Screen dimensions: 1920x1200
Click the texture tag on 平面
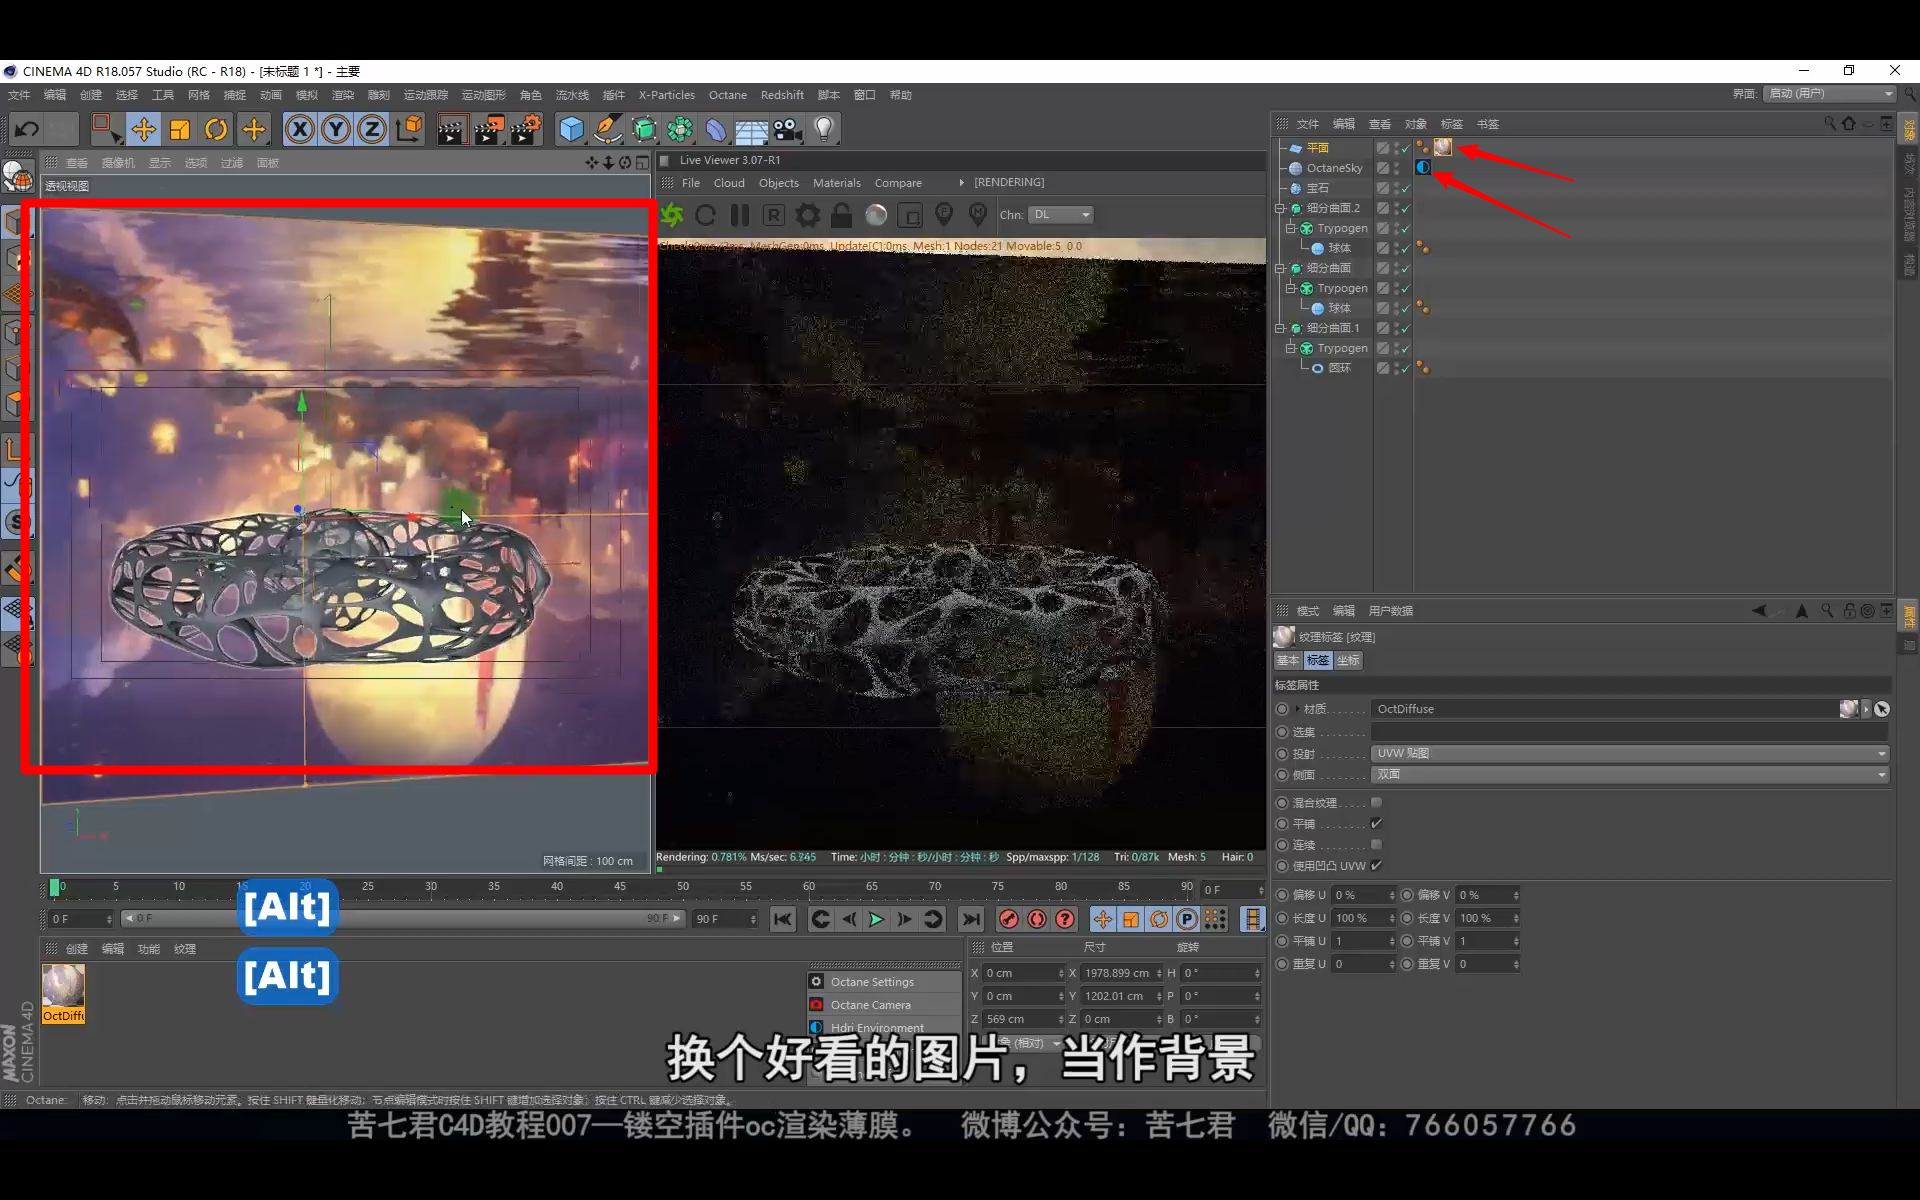[x=1443, y=147]
